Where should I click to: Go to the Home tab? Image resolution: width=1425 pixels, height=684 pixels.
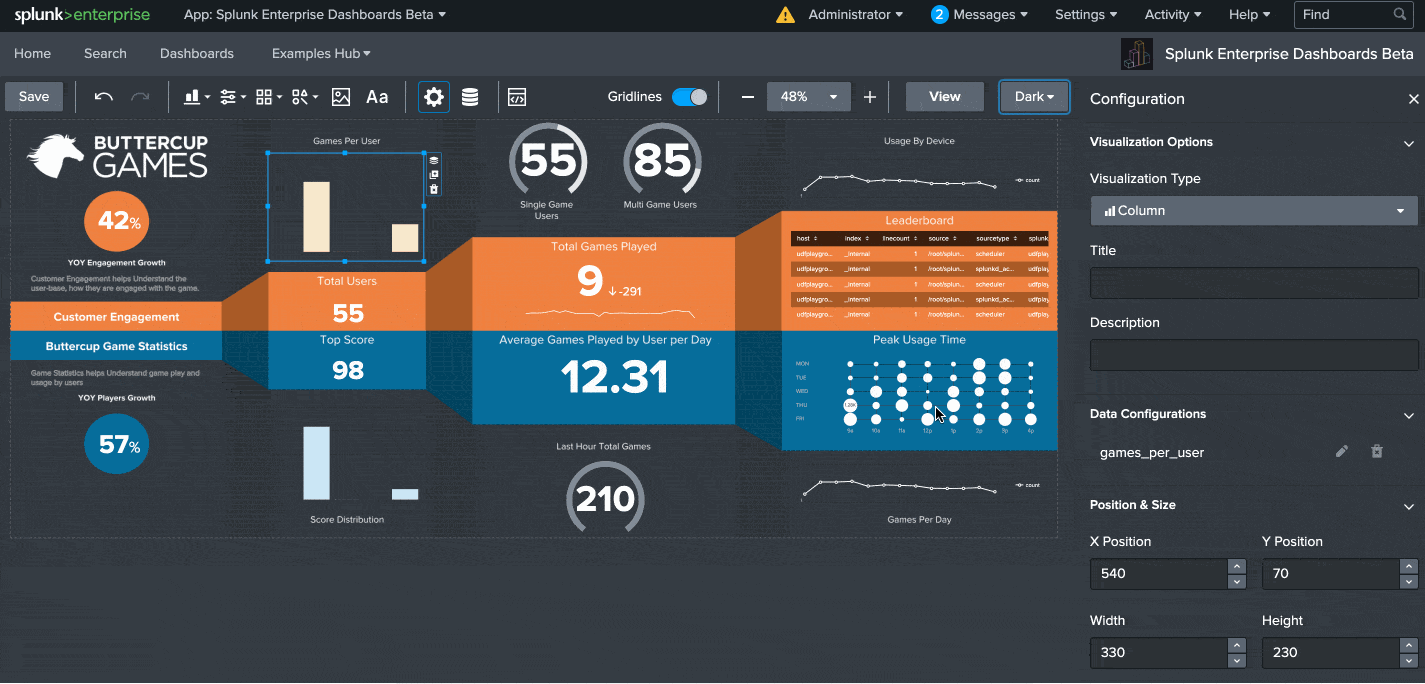click(33, 54)
